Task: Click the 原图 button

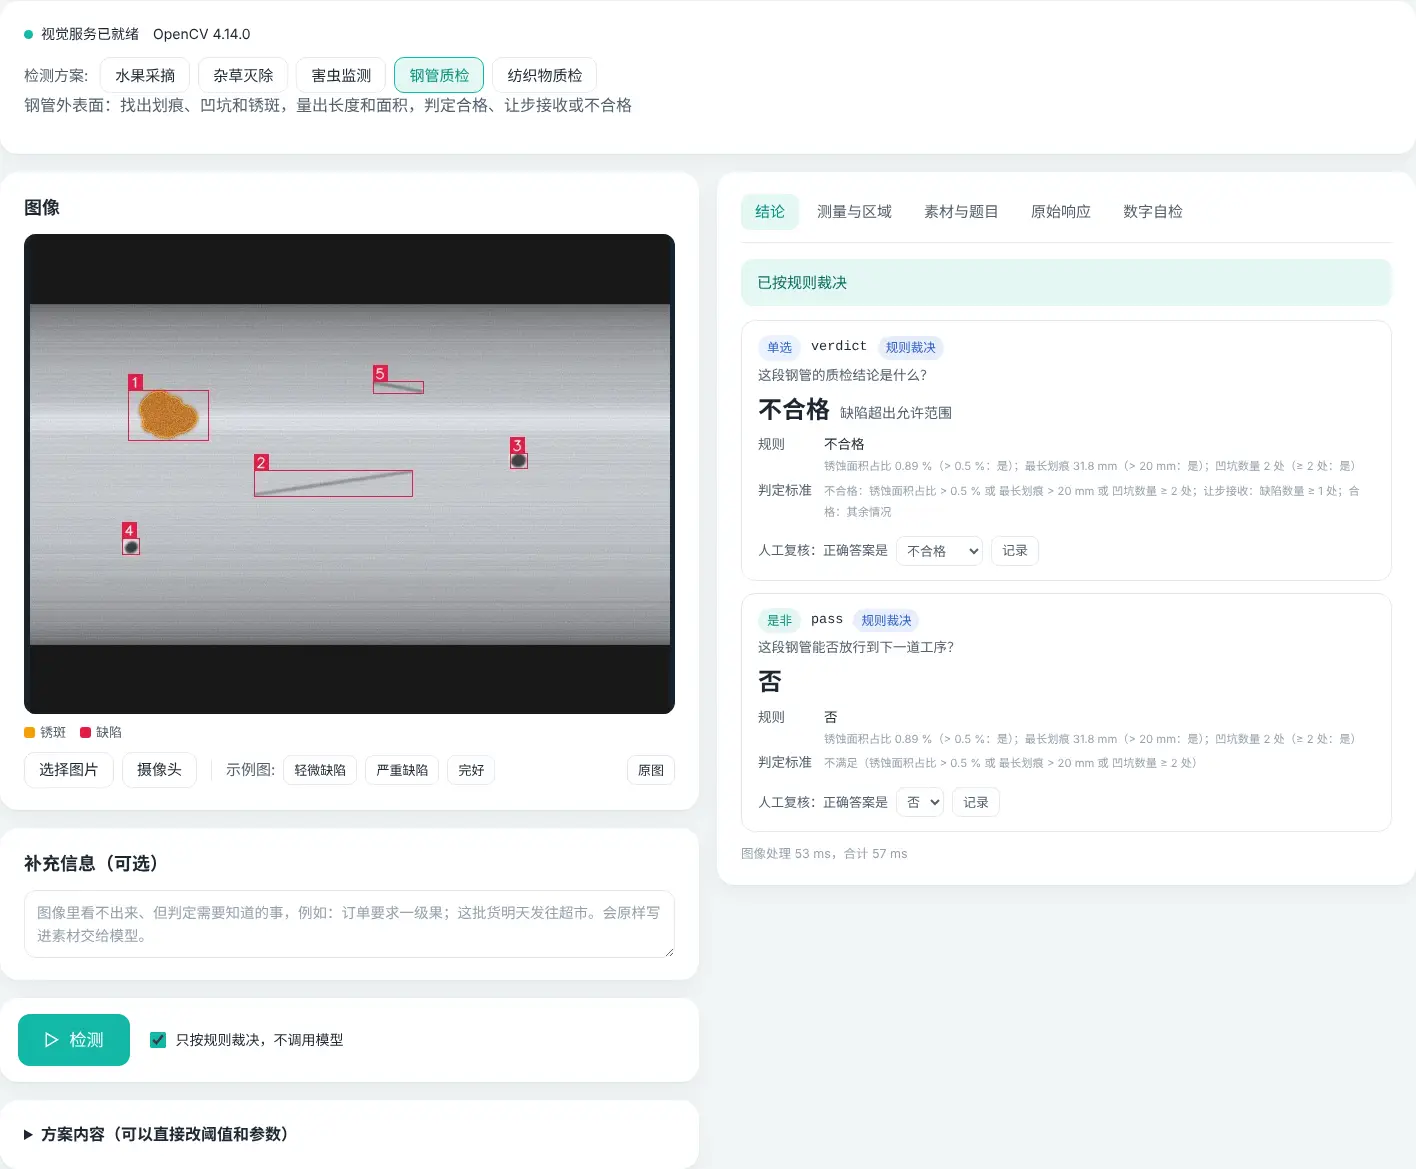Action: (651, 770)
